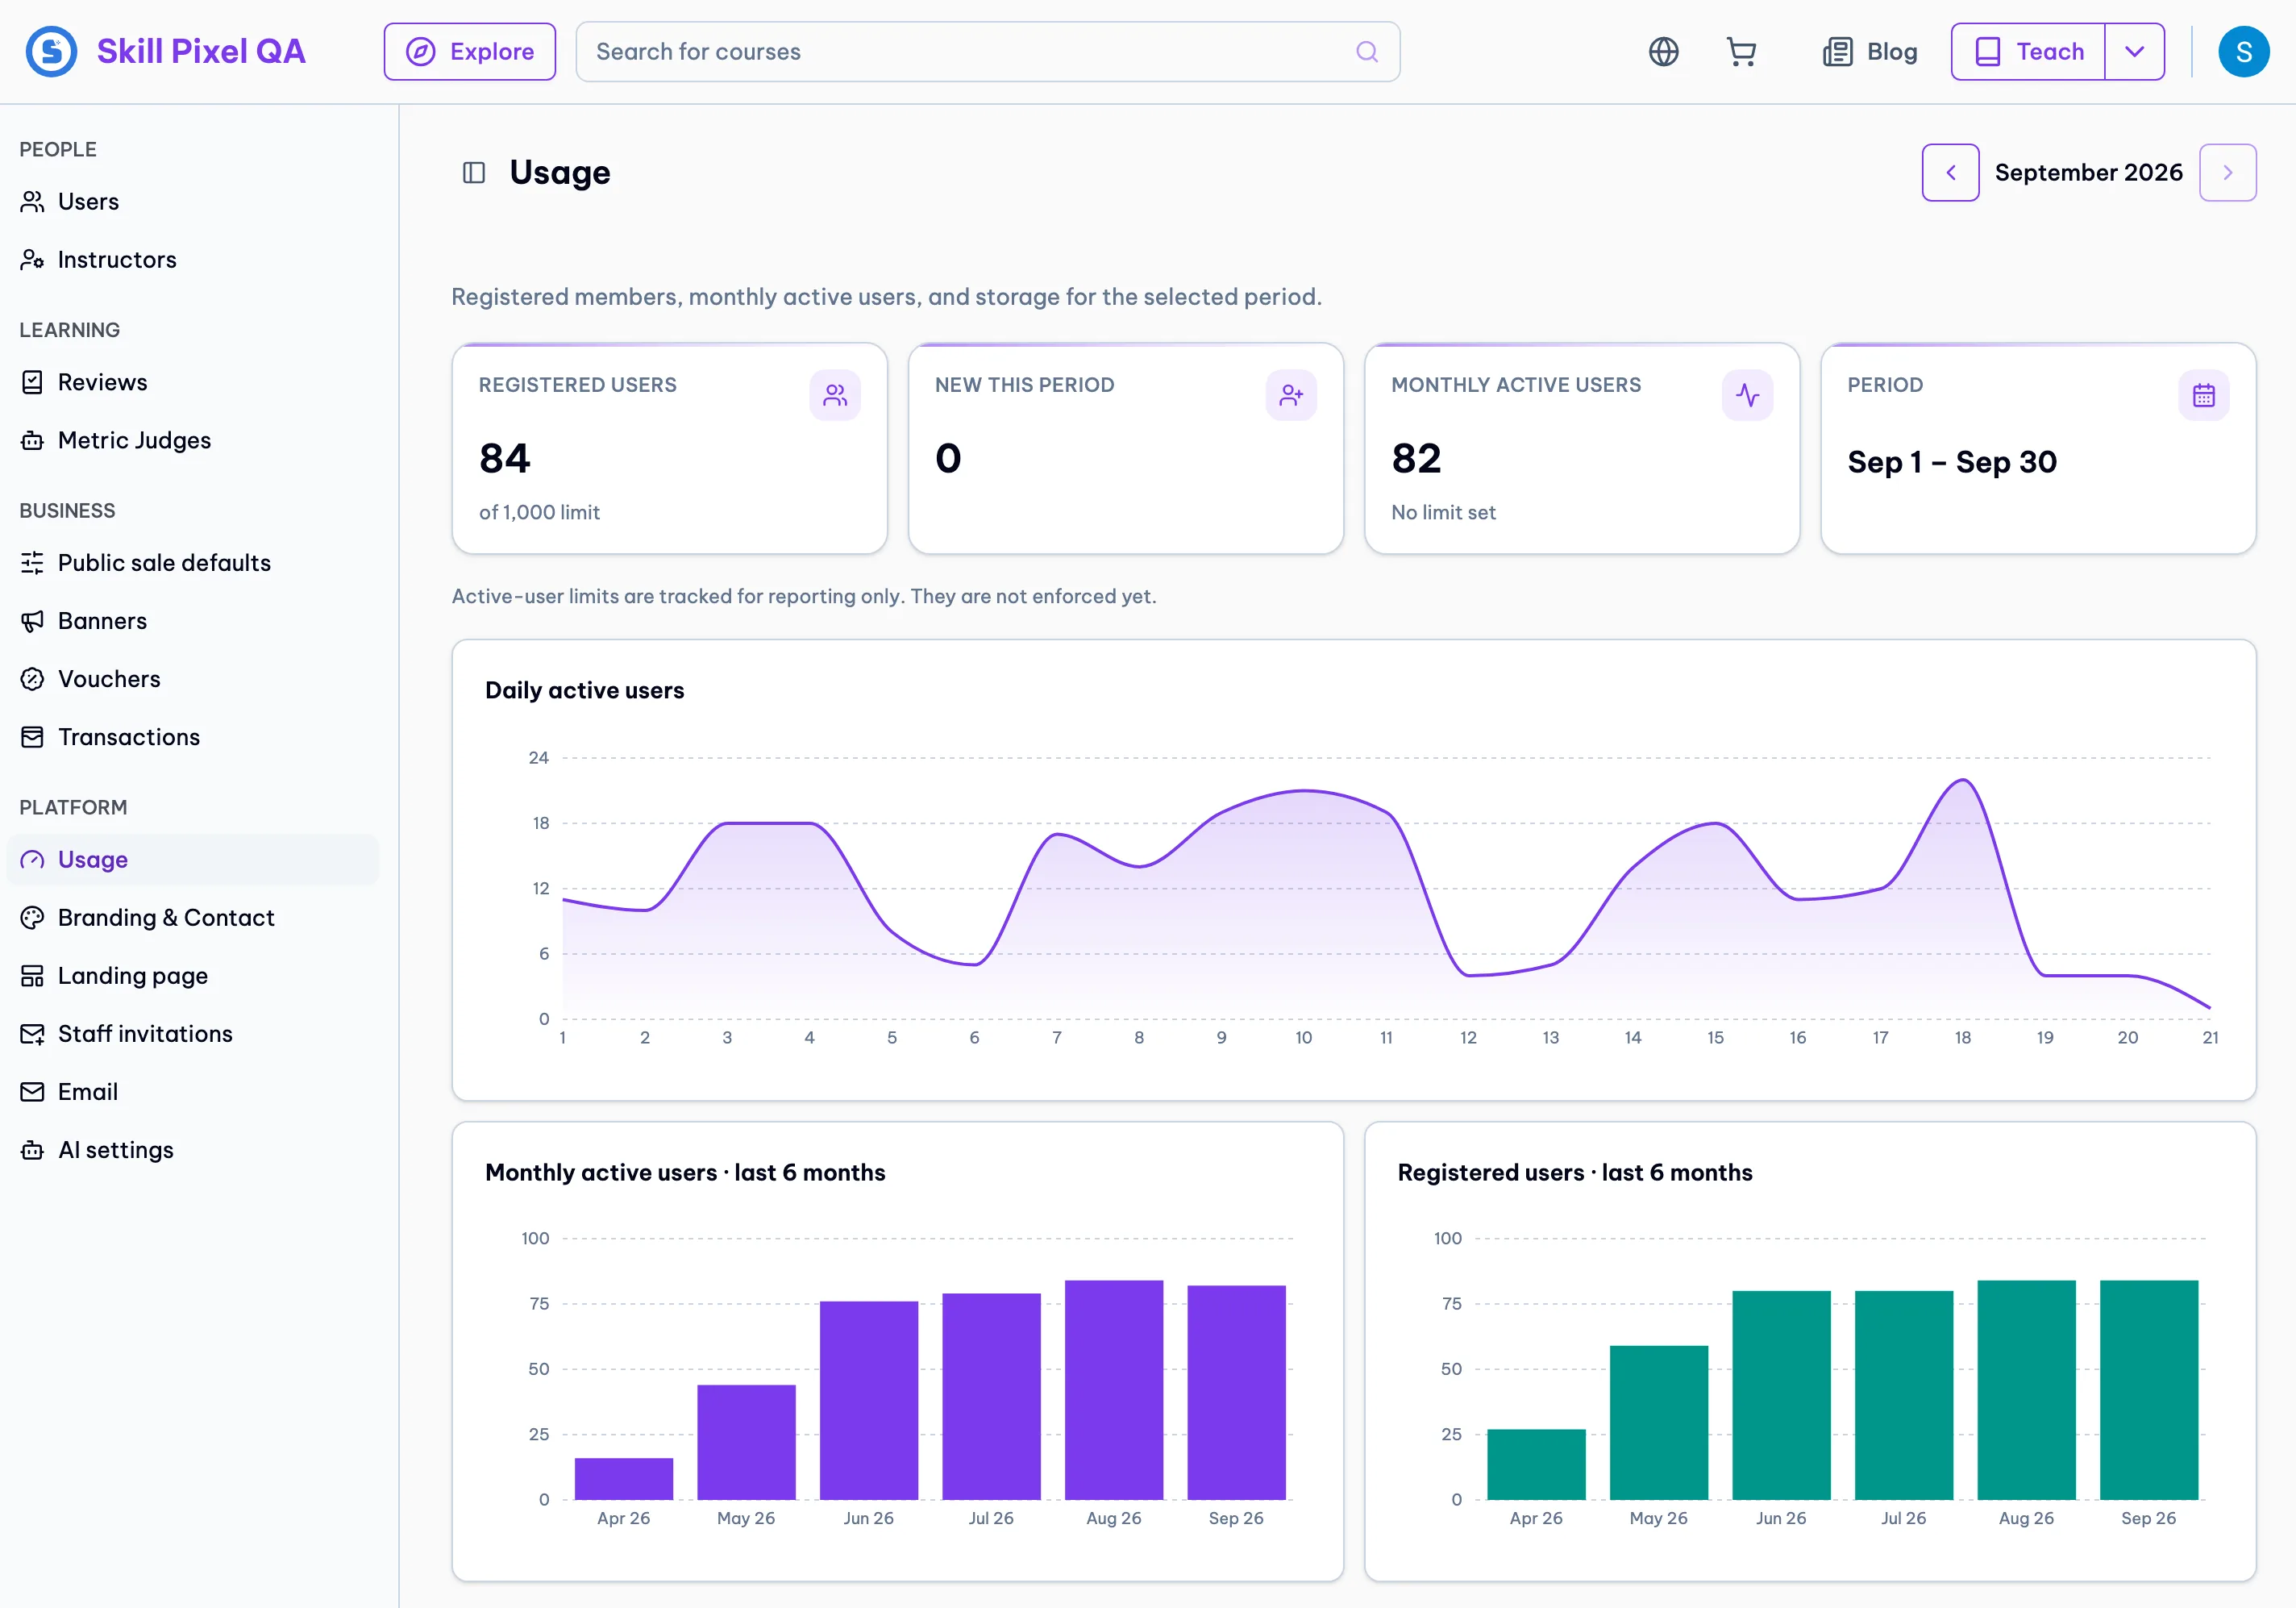Open Public sale defaults
The width and height of the screenshot is (2296, 1608).
(192, 563)
